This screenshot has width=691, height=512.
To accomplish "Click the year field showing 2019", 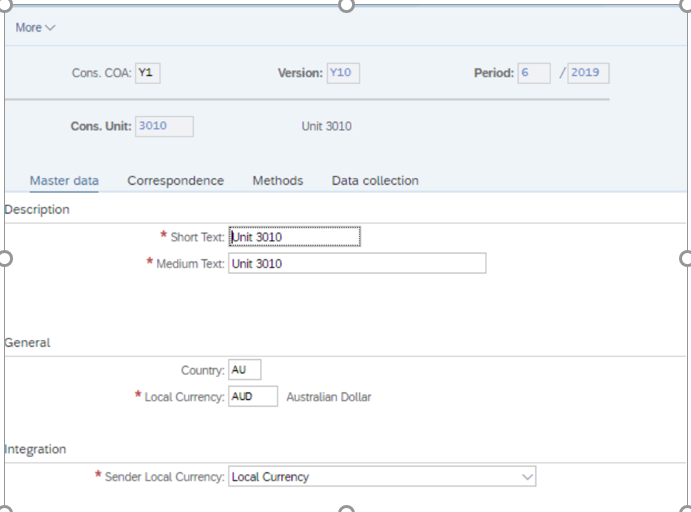I will [588, 73].
